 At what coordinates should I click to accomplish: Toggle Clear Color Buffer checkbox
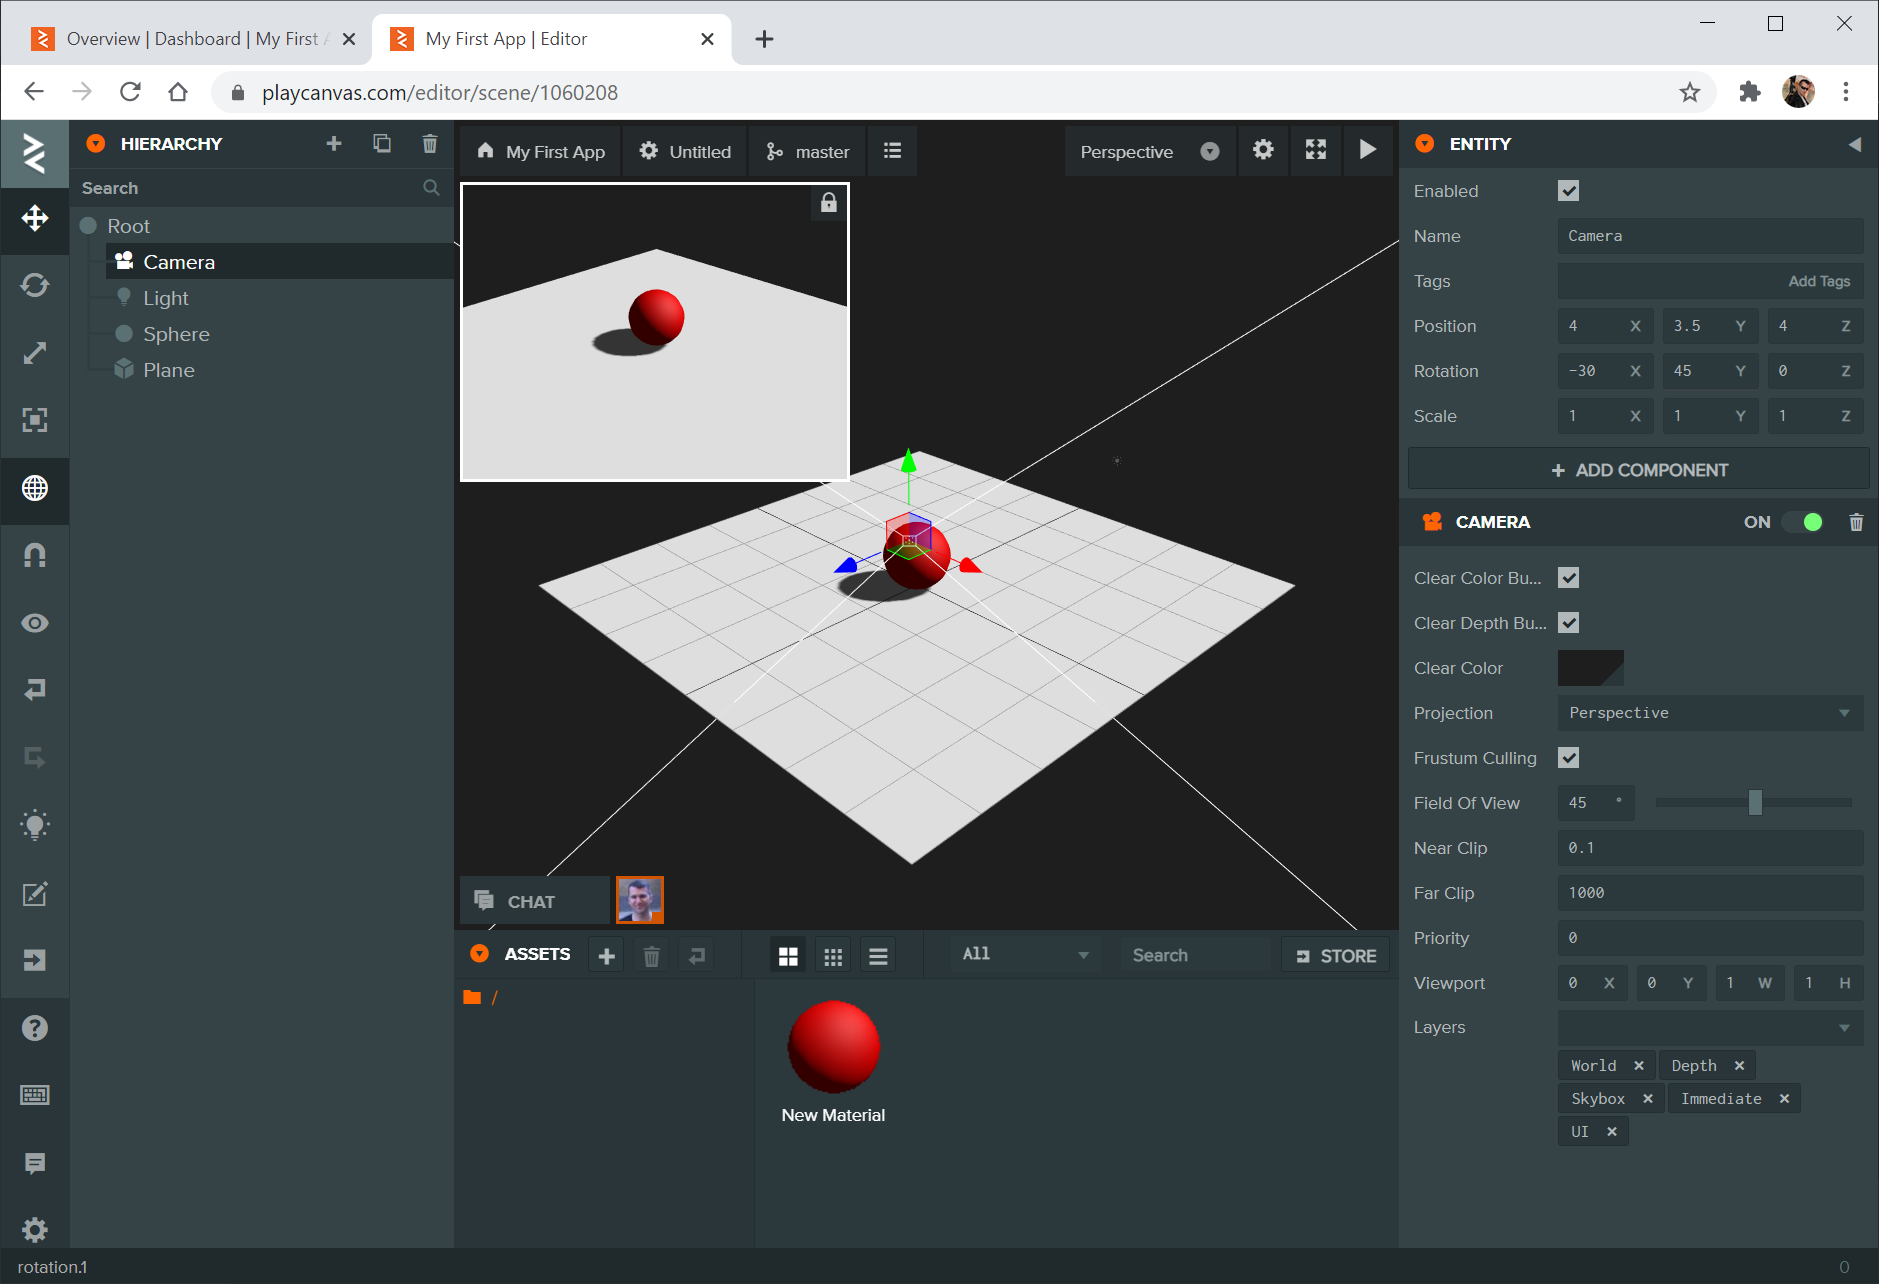(x=1568, y=578)
